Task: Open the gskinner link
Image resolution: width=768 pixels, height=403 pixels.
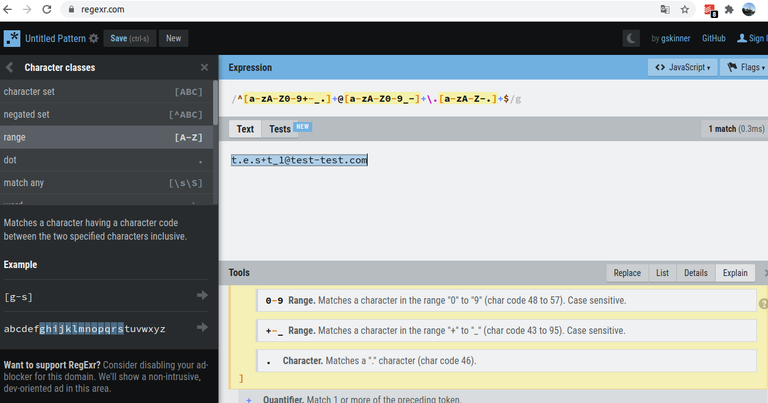Action: [x=675, y=38]
